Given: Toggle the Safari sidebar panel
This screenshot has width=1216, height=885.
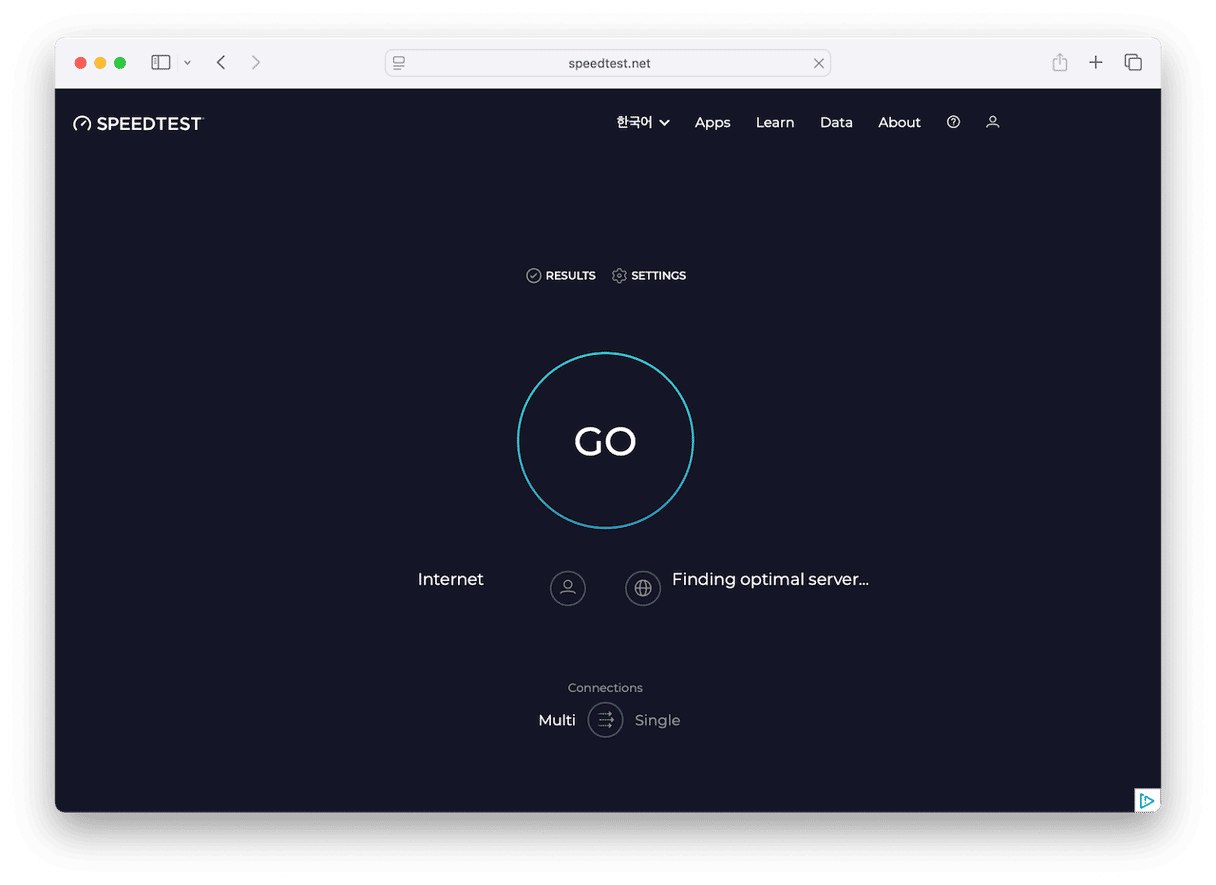Looking at the screenshot, I should coord(161,63).
